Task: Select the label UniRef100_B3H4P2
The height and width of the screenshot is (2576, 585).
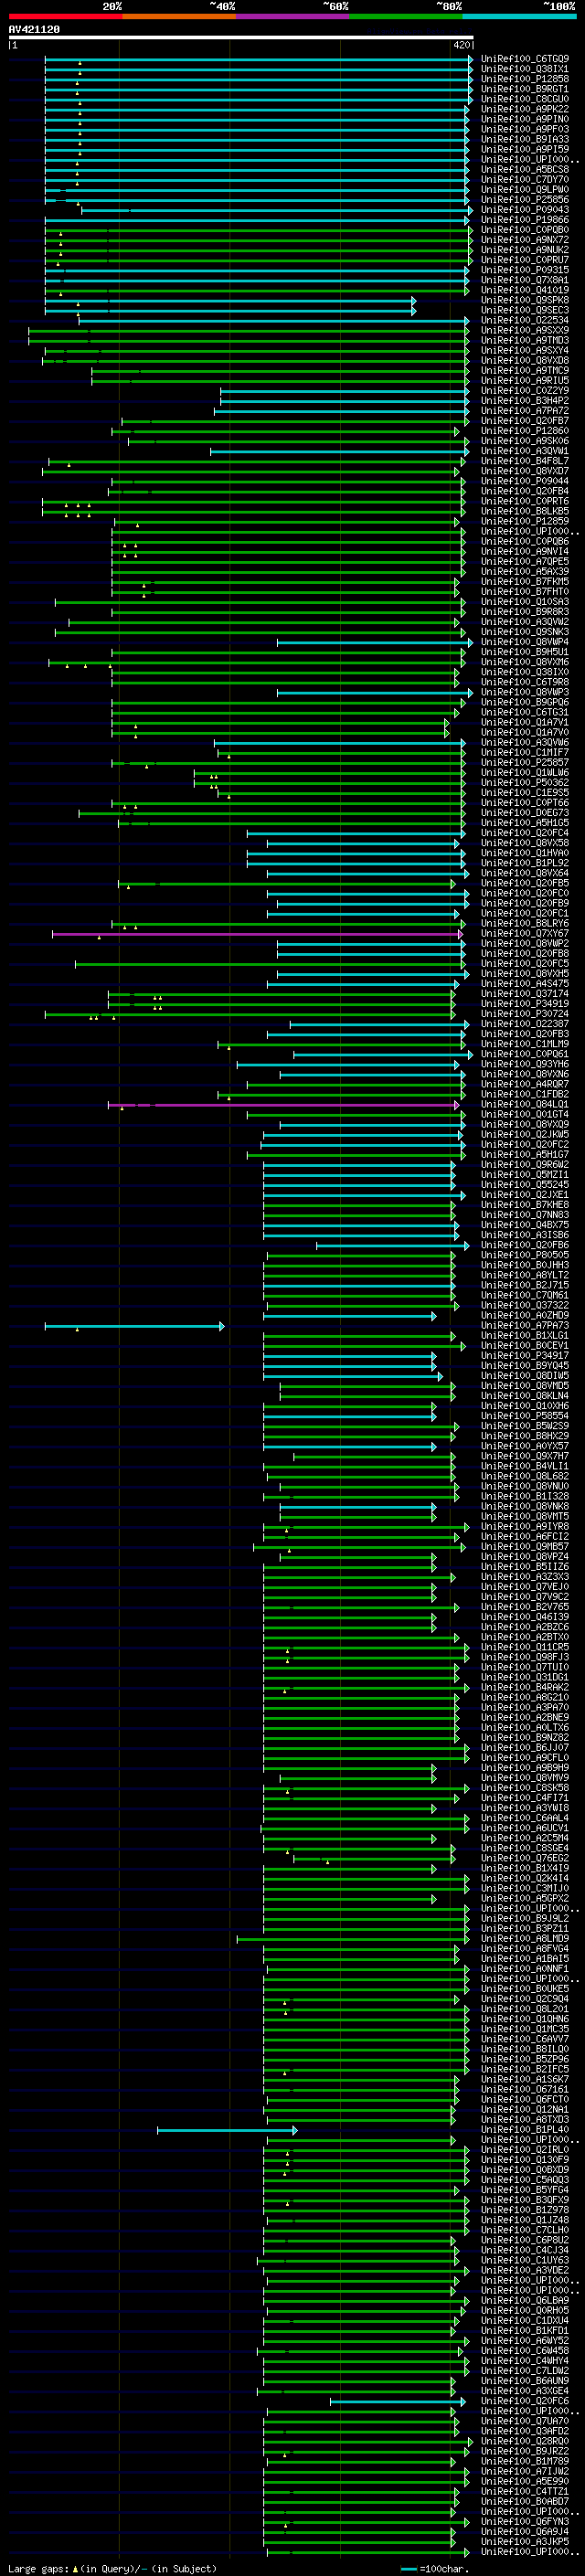Action: [525, 401]
